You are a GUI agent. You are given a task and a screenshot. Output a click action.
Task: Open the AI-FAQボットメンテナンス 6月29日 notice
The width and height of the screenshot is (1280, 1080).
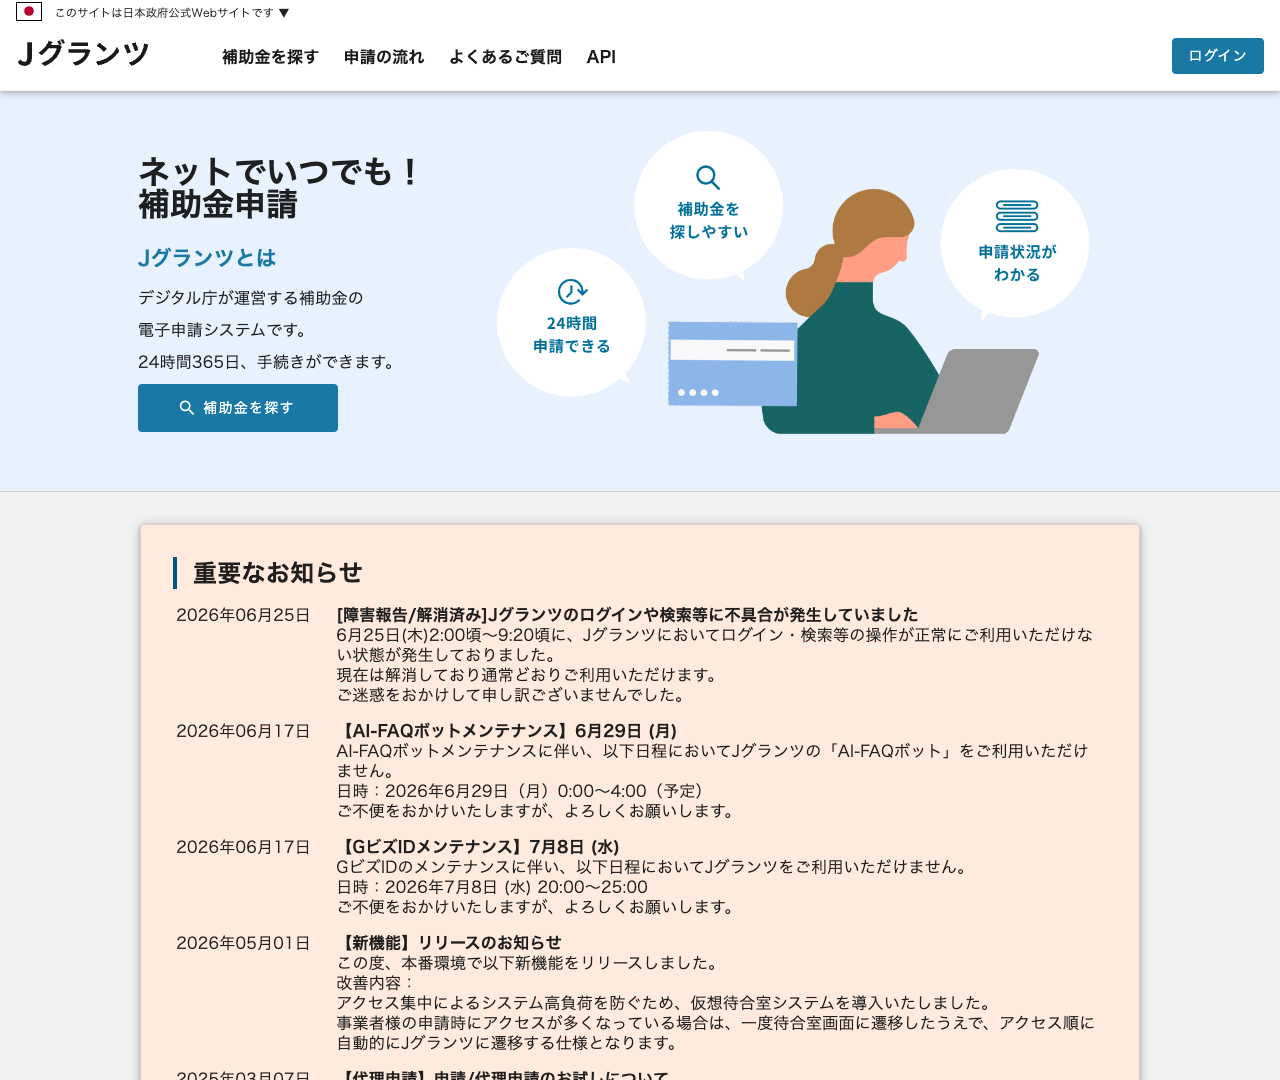(507, 731)
